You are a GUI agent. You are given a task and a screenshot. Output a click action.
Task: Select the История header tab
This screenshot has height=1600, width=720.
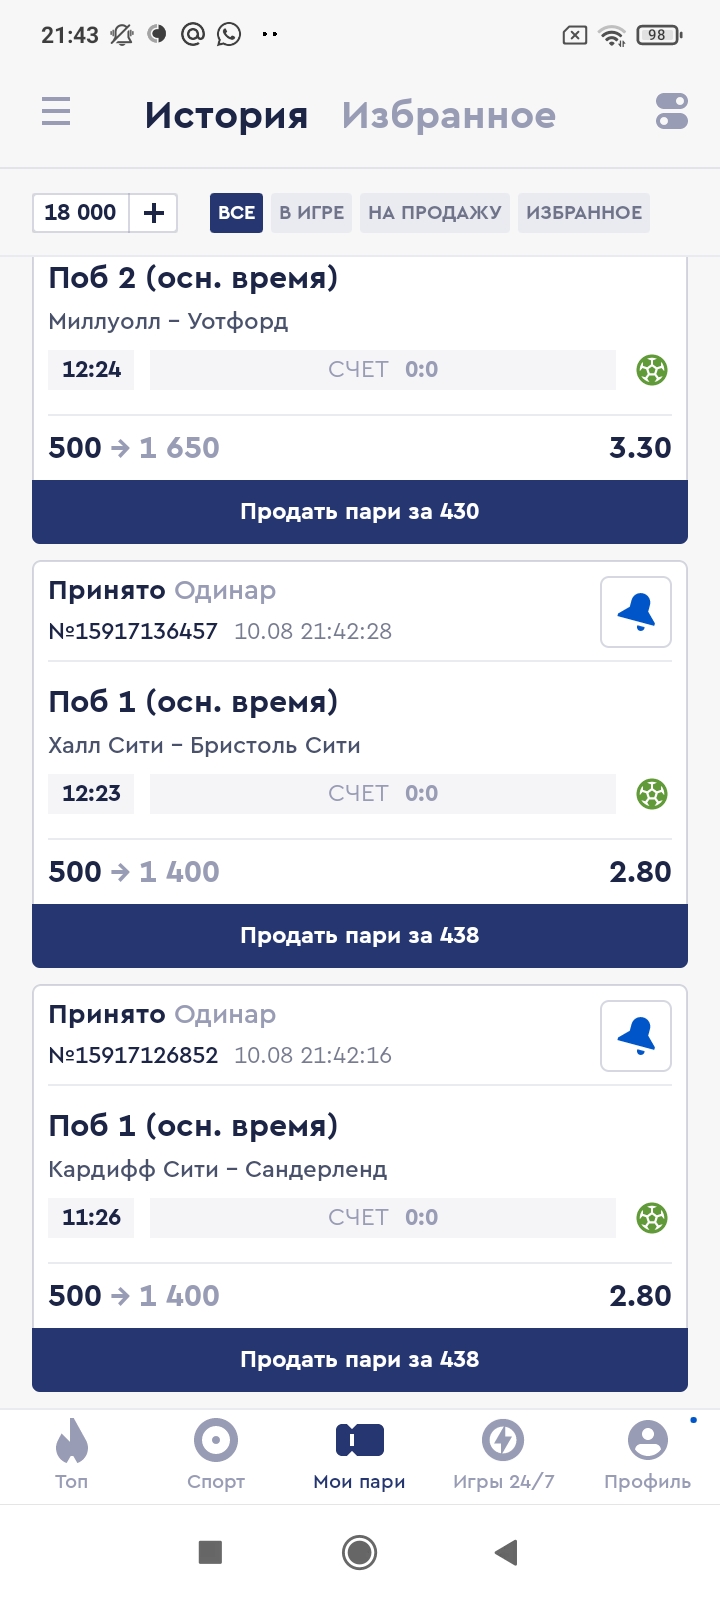pyautogui.click(x=226, y=115)
